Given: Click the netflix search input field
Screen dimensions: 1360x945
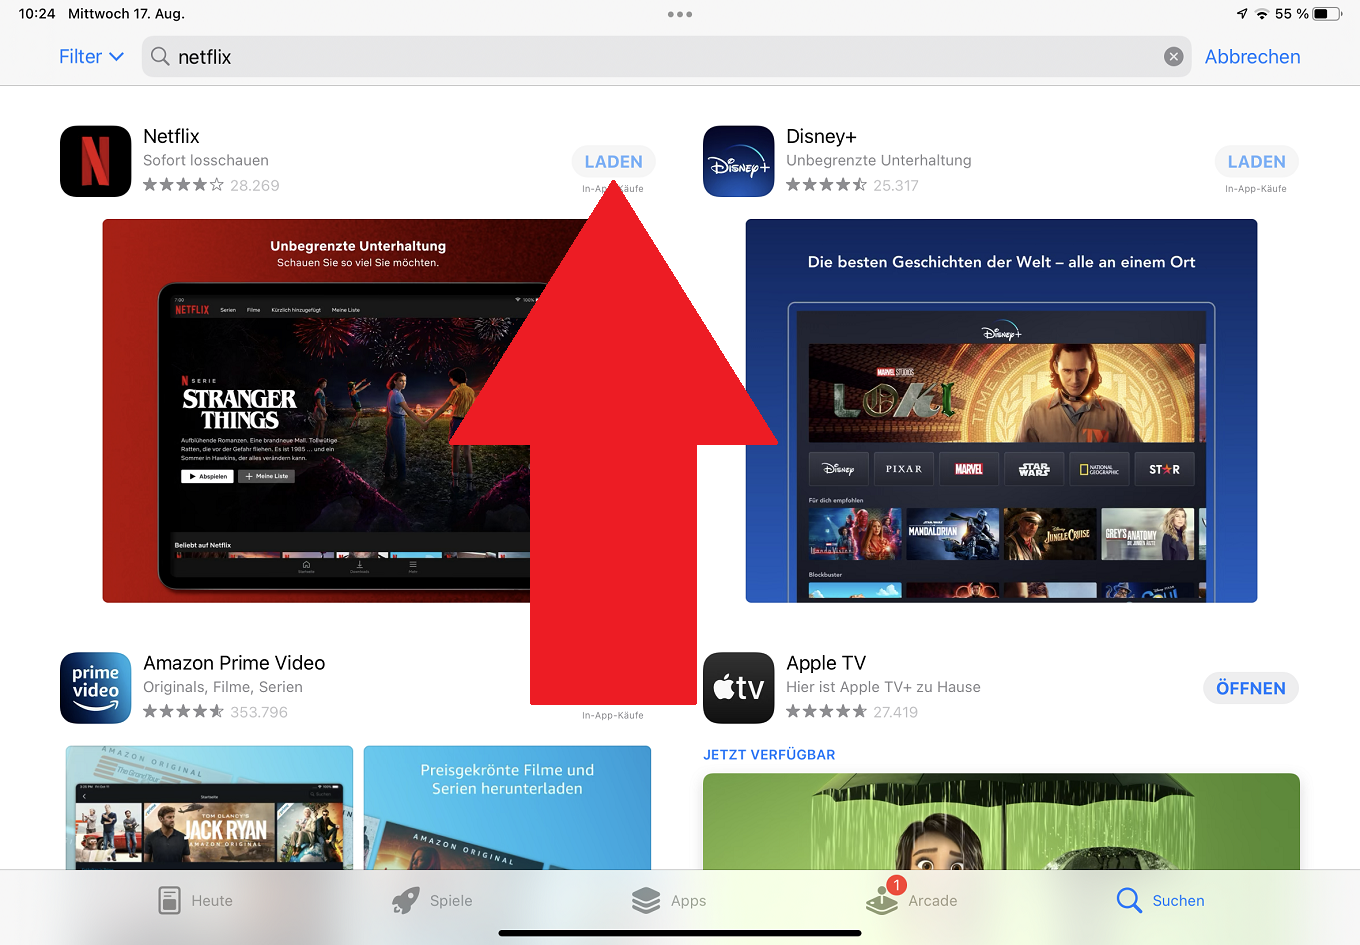Looking at the screenshot, I should tap(667, 57).
